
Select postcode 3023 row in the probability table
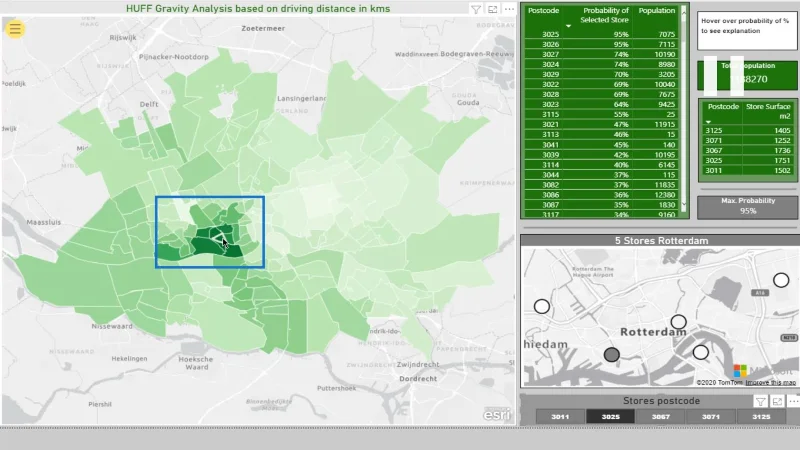tap(601, 104)
